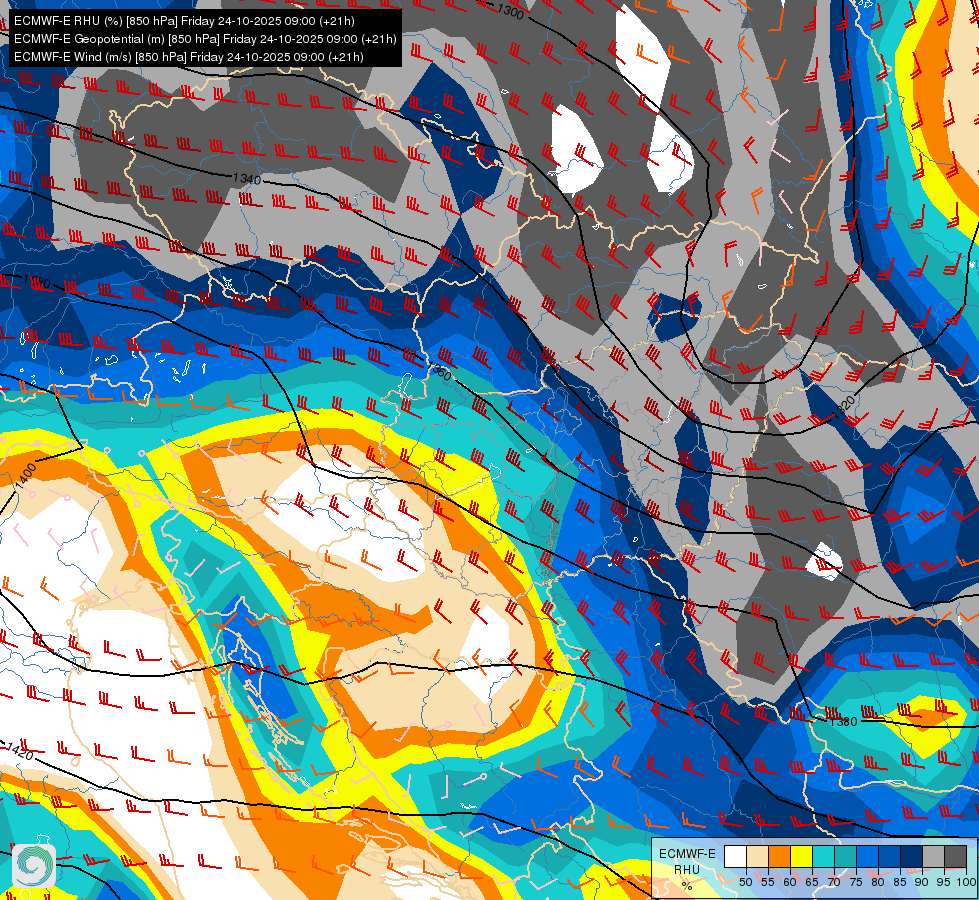This screenshot has width=979, height=900.
Task: Click the '1340' contour label
Action: 247,179
